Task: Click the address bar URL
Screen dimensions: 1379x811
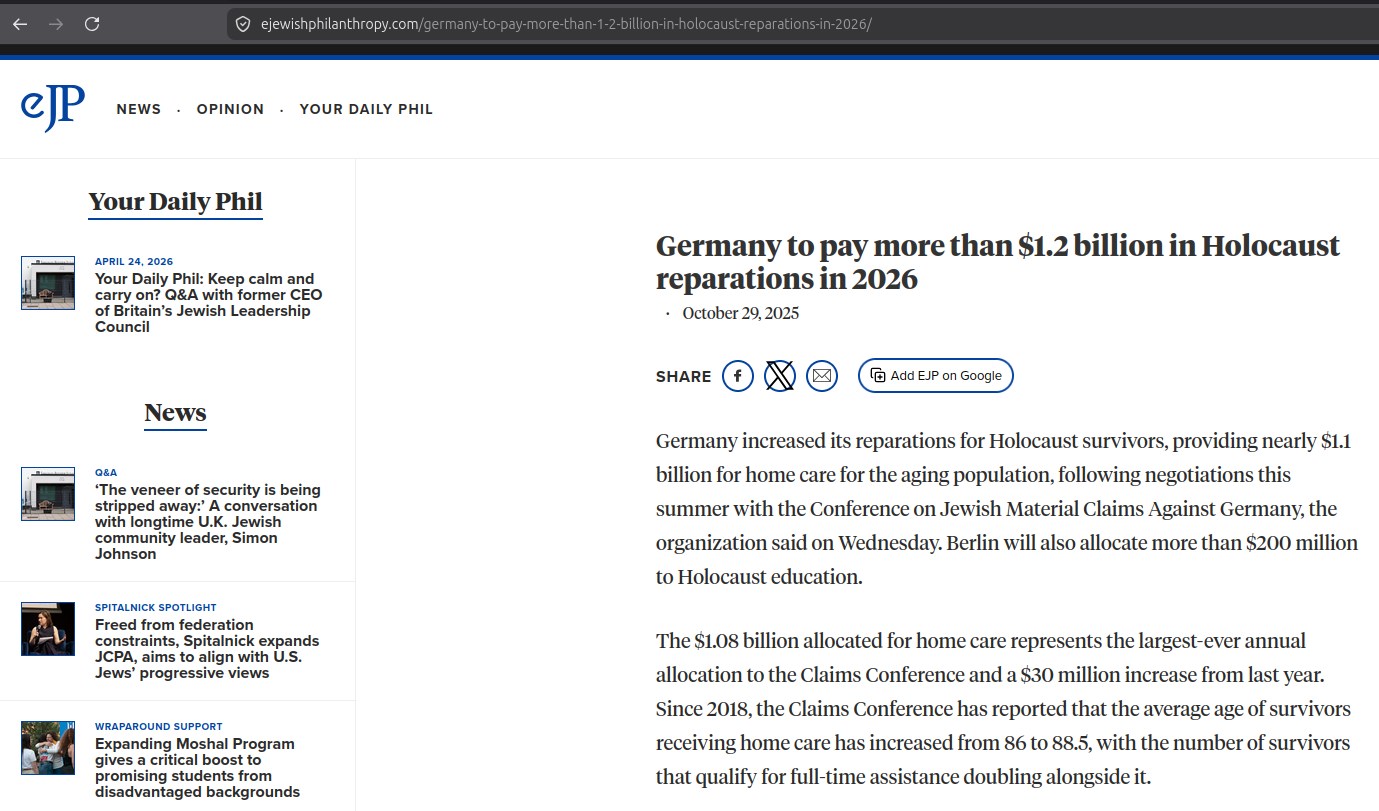Action: pos(565,24)
